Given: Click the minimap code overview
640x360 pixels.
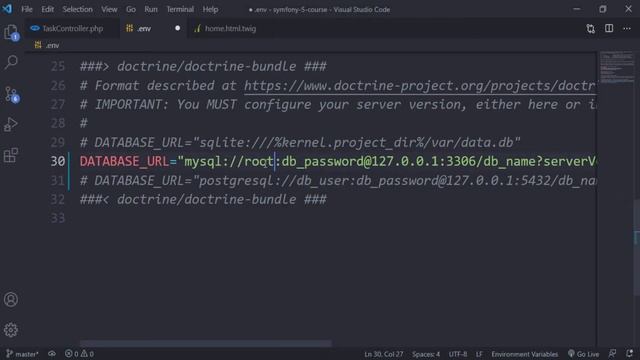Looking at the screenshot, I should [617, 67].
